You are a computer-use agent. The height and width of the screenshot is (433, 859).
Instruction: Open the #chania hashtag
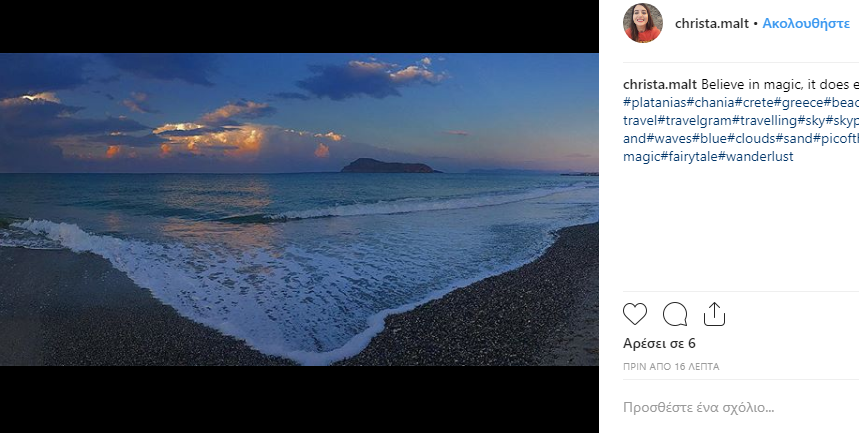click(711, 103)
